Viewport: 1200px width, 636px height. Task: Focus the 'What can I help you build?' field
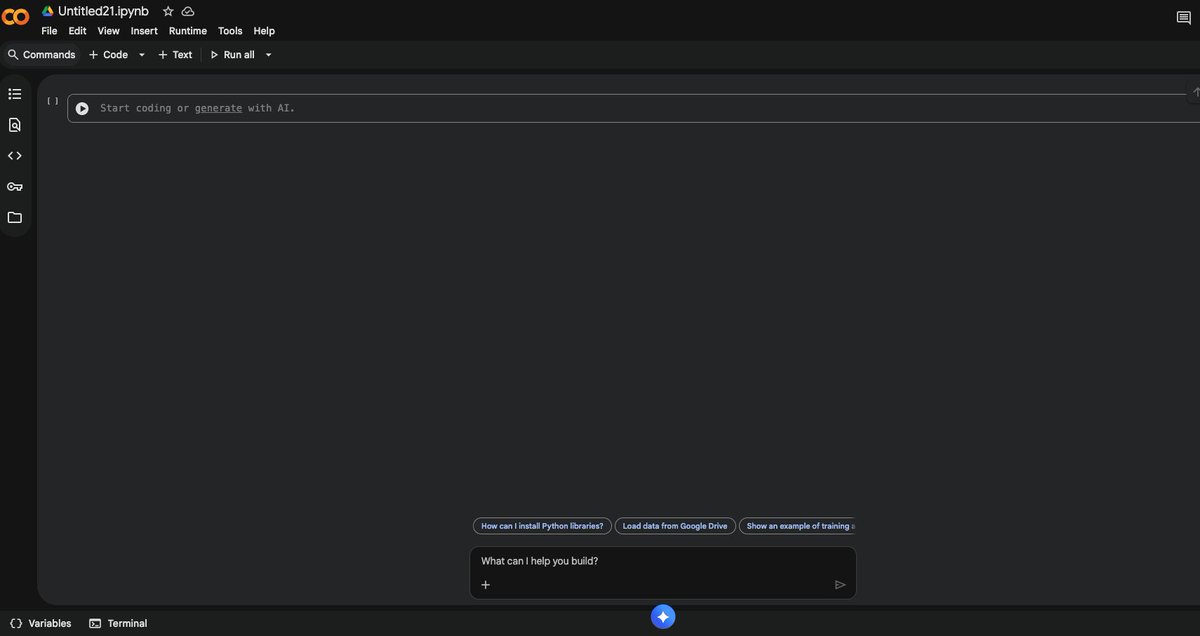pos(663,561)
